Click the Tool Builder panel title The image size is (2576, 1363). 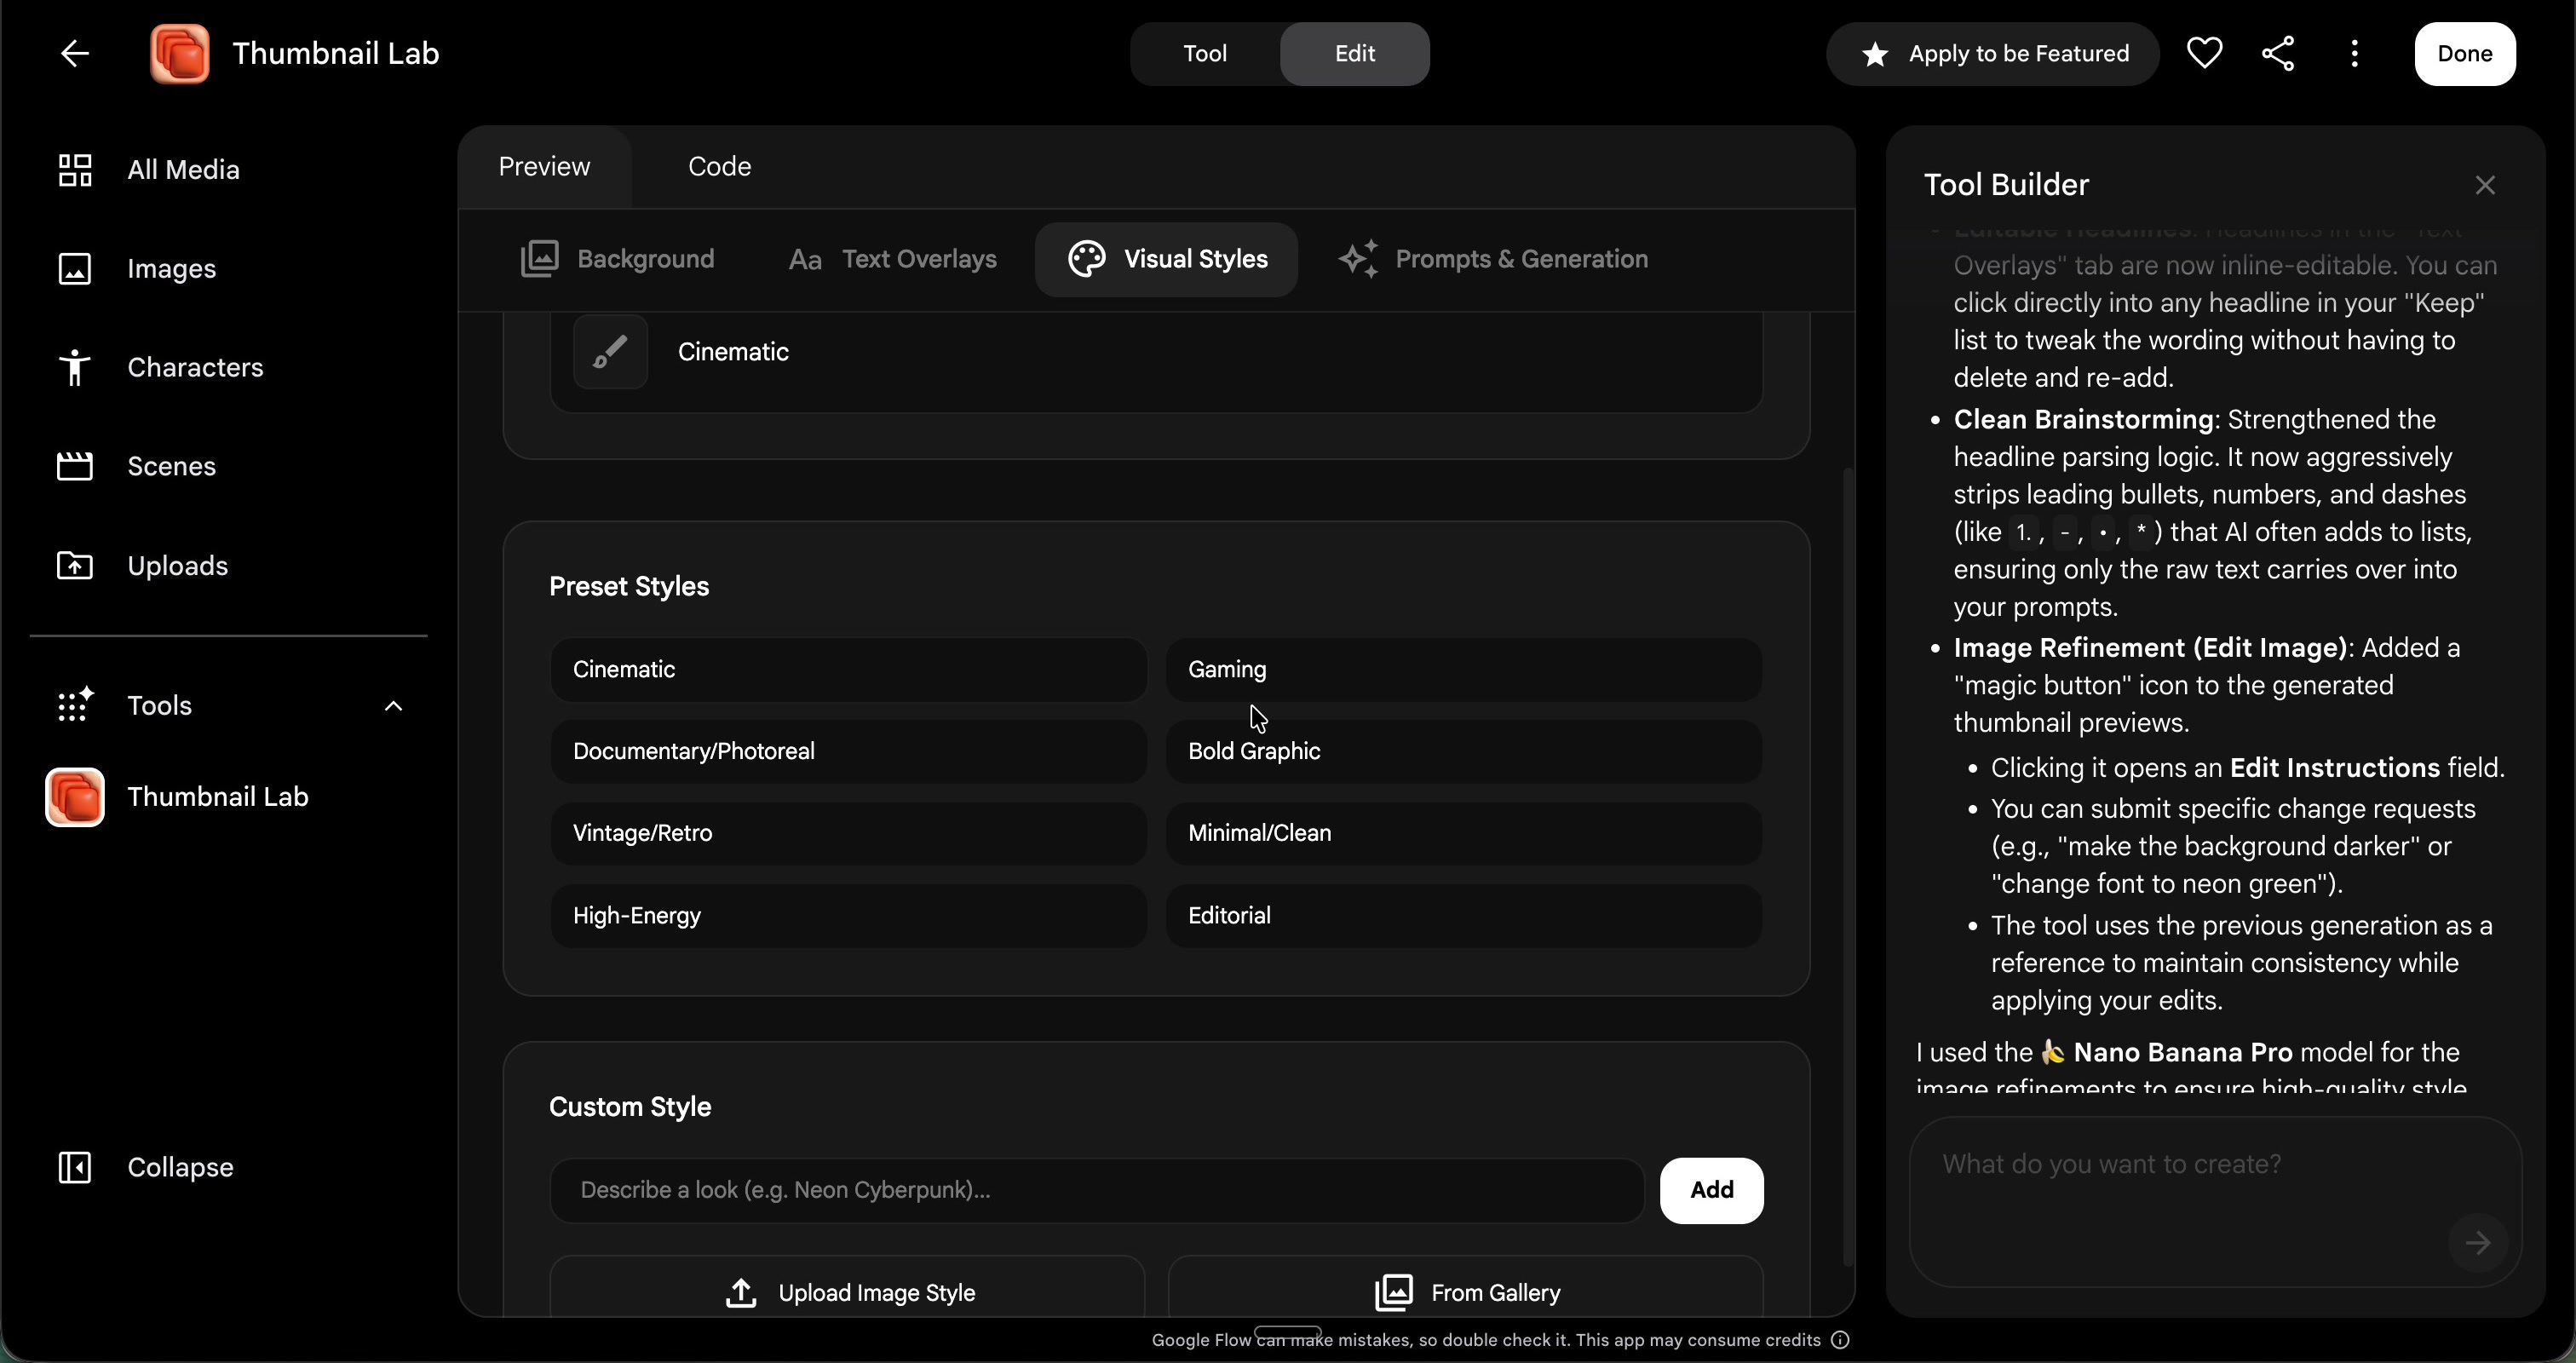(2006, 185)
